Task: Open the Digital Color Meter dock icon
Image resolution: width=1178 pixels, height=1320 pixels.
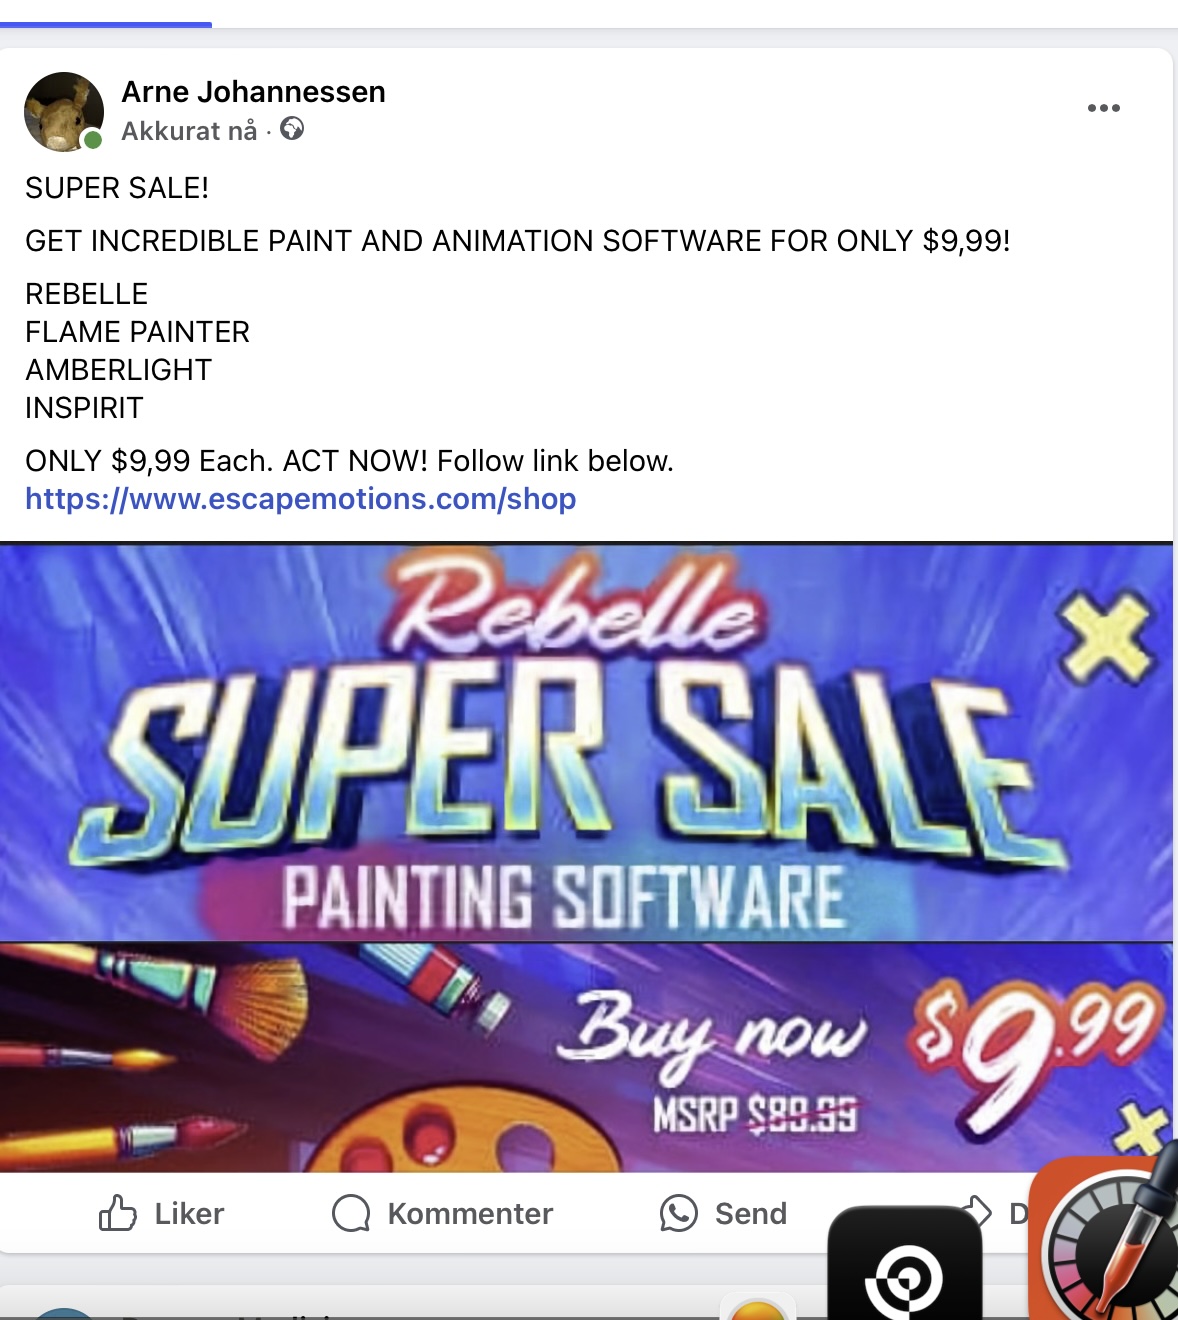Action: pos(1105,1240)
